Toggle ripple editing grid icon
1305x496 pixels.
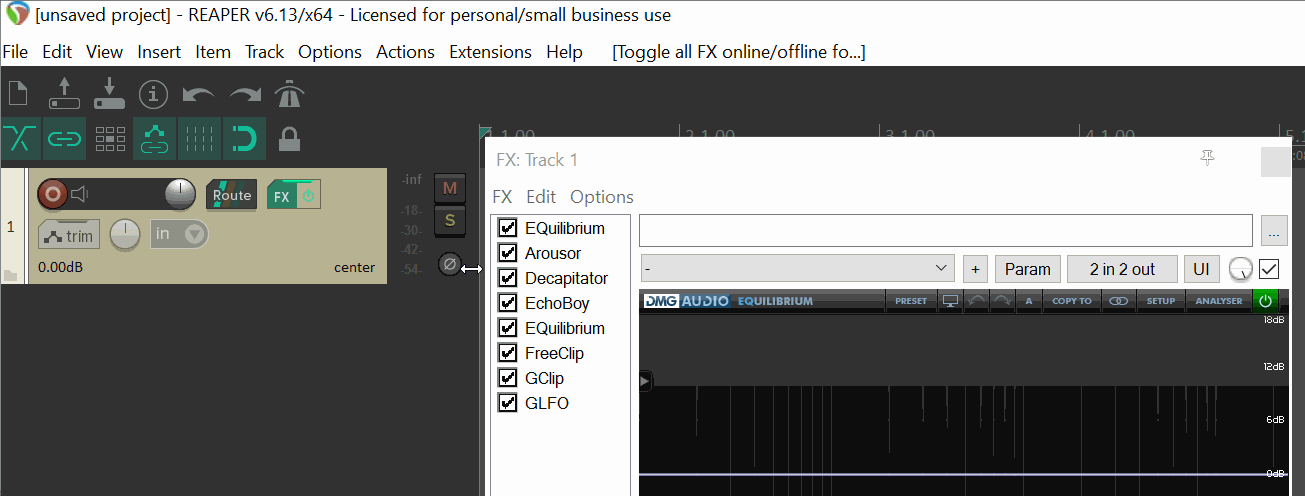110,139
